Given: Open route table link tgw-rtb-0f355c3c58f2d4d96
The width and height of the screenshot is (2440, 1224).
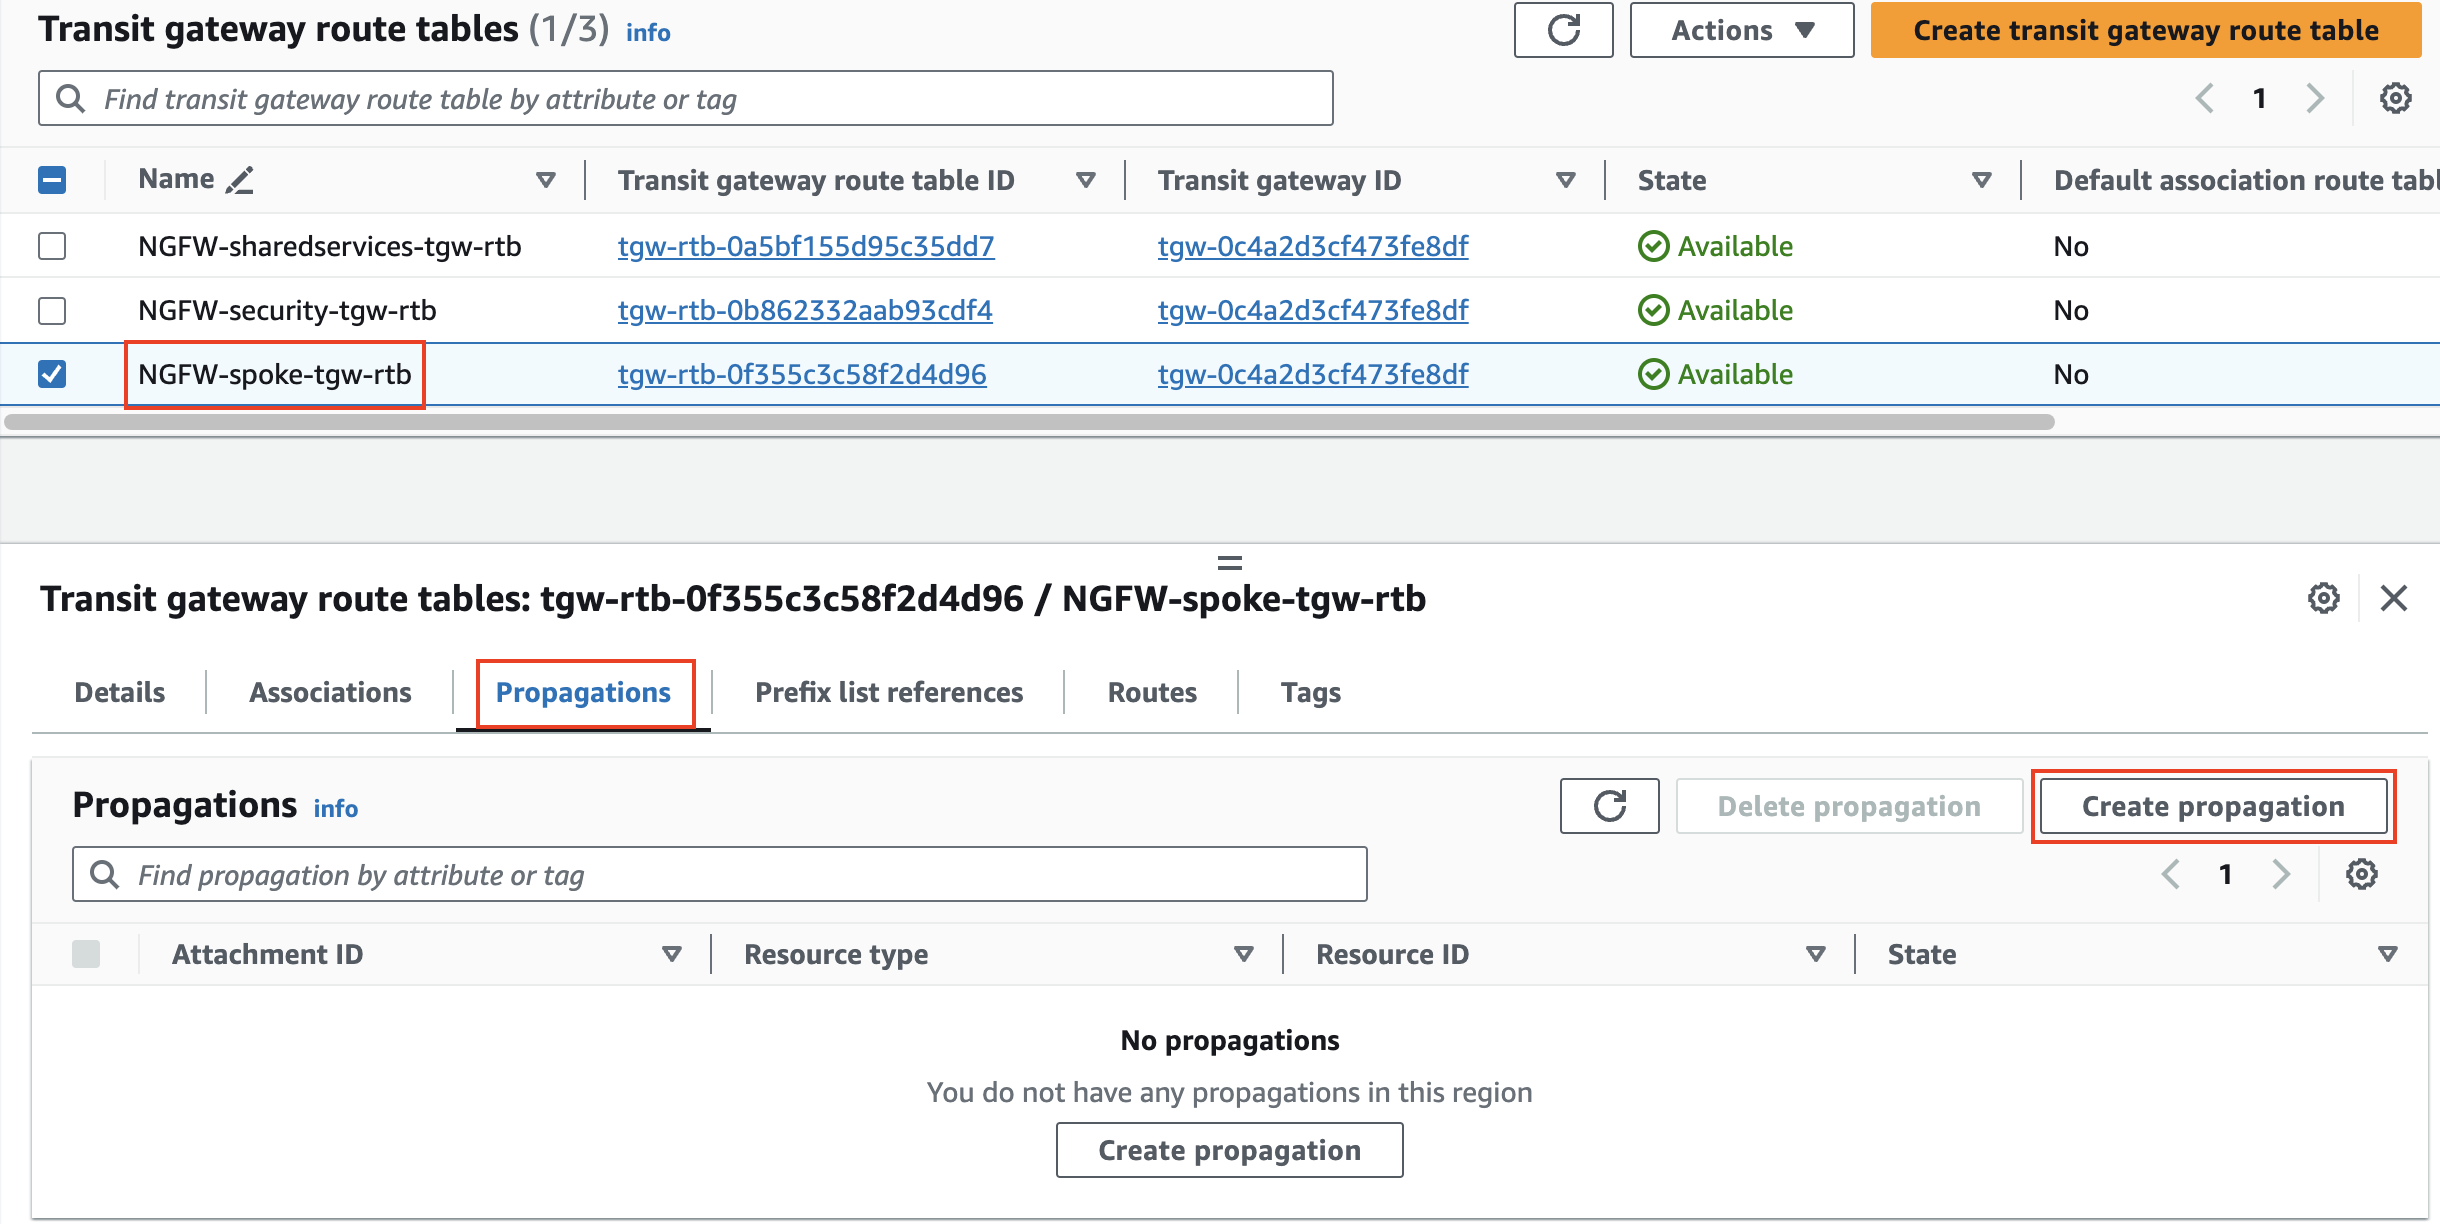Looking at the screenshot, I should (802, 374).
